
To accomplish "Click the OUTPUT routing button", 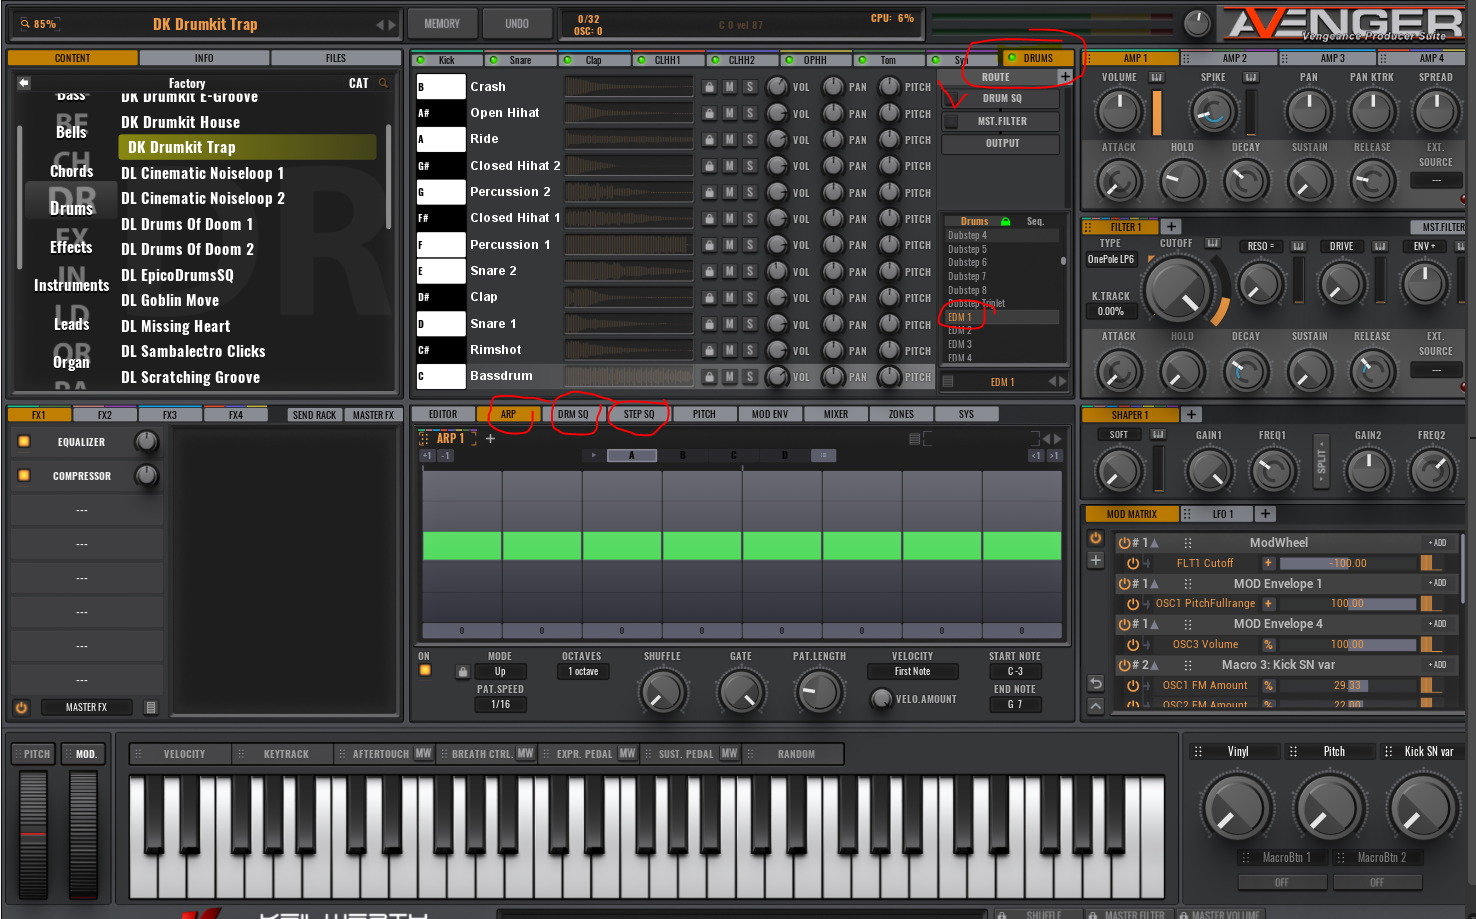I will [1002, 143].
